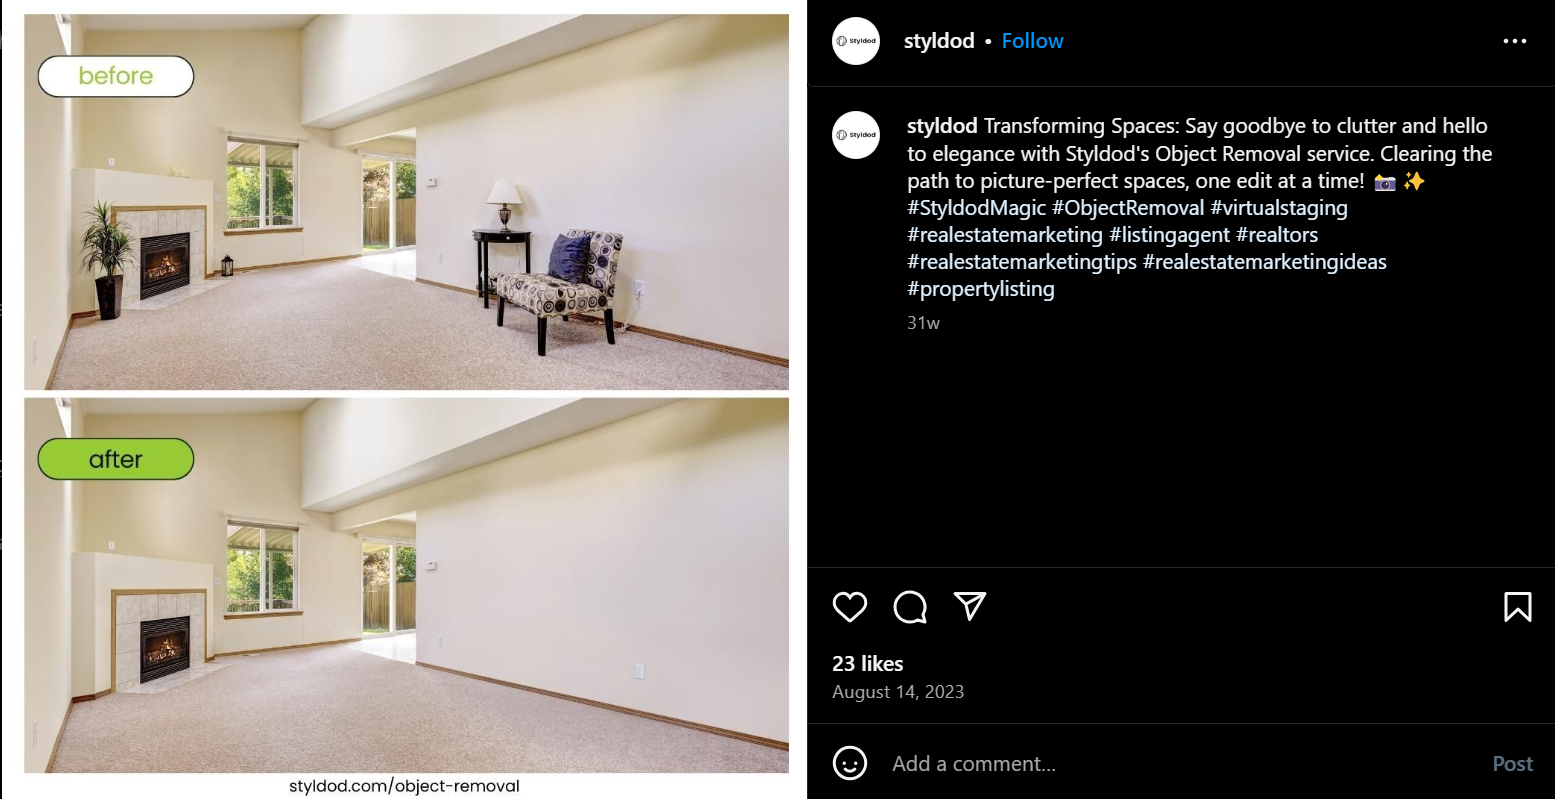Follow the styldod account
Screen dimensions: 1555x799
pyautogui.click(x=1032, y=41)
